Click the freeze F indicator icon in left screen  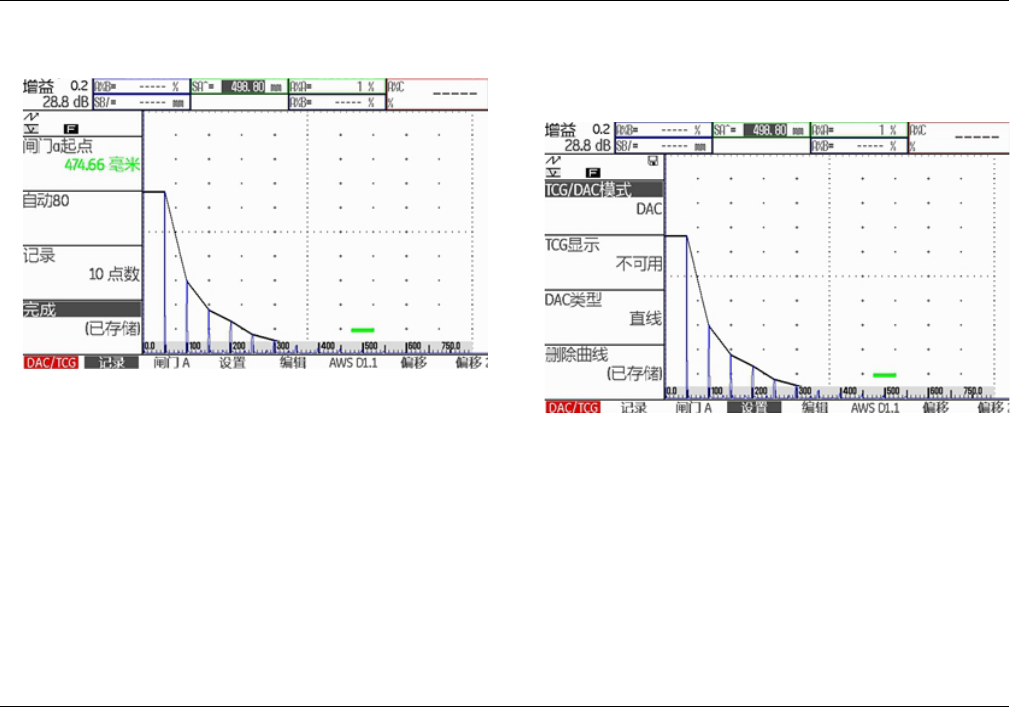(71, 129)
